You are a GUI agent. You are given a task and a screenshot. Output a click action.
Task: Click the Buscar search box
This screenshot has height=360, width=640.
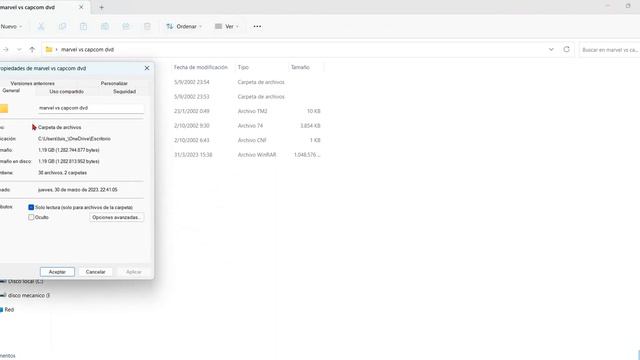point(609,49)
